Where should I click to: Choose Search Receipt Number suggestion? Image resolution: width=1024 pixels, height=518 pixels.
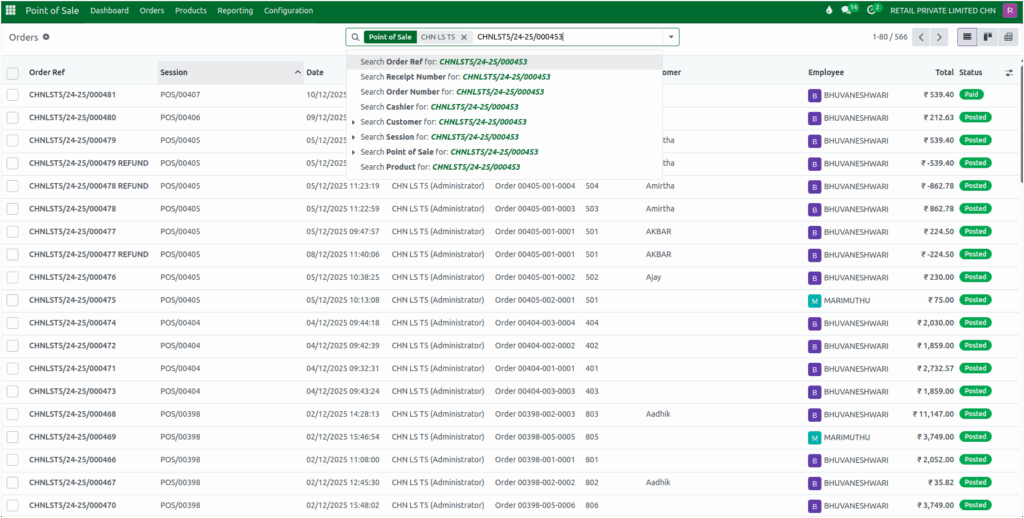point(504,77)
